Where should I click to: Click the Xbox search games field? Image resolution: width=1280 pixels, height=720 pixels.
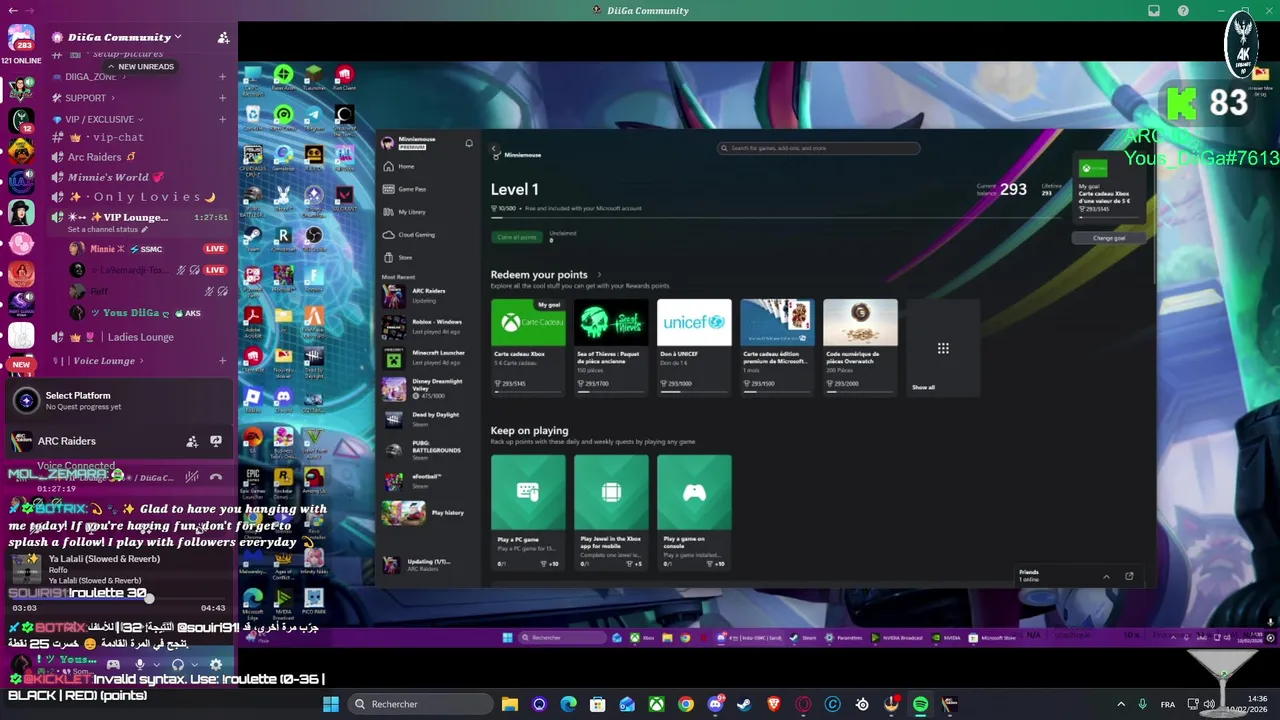818,148
